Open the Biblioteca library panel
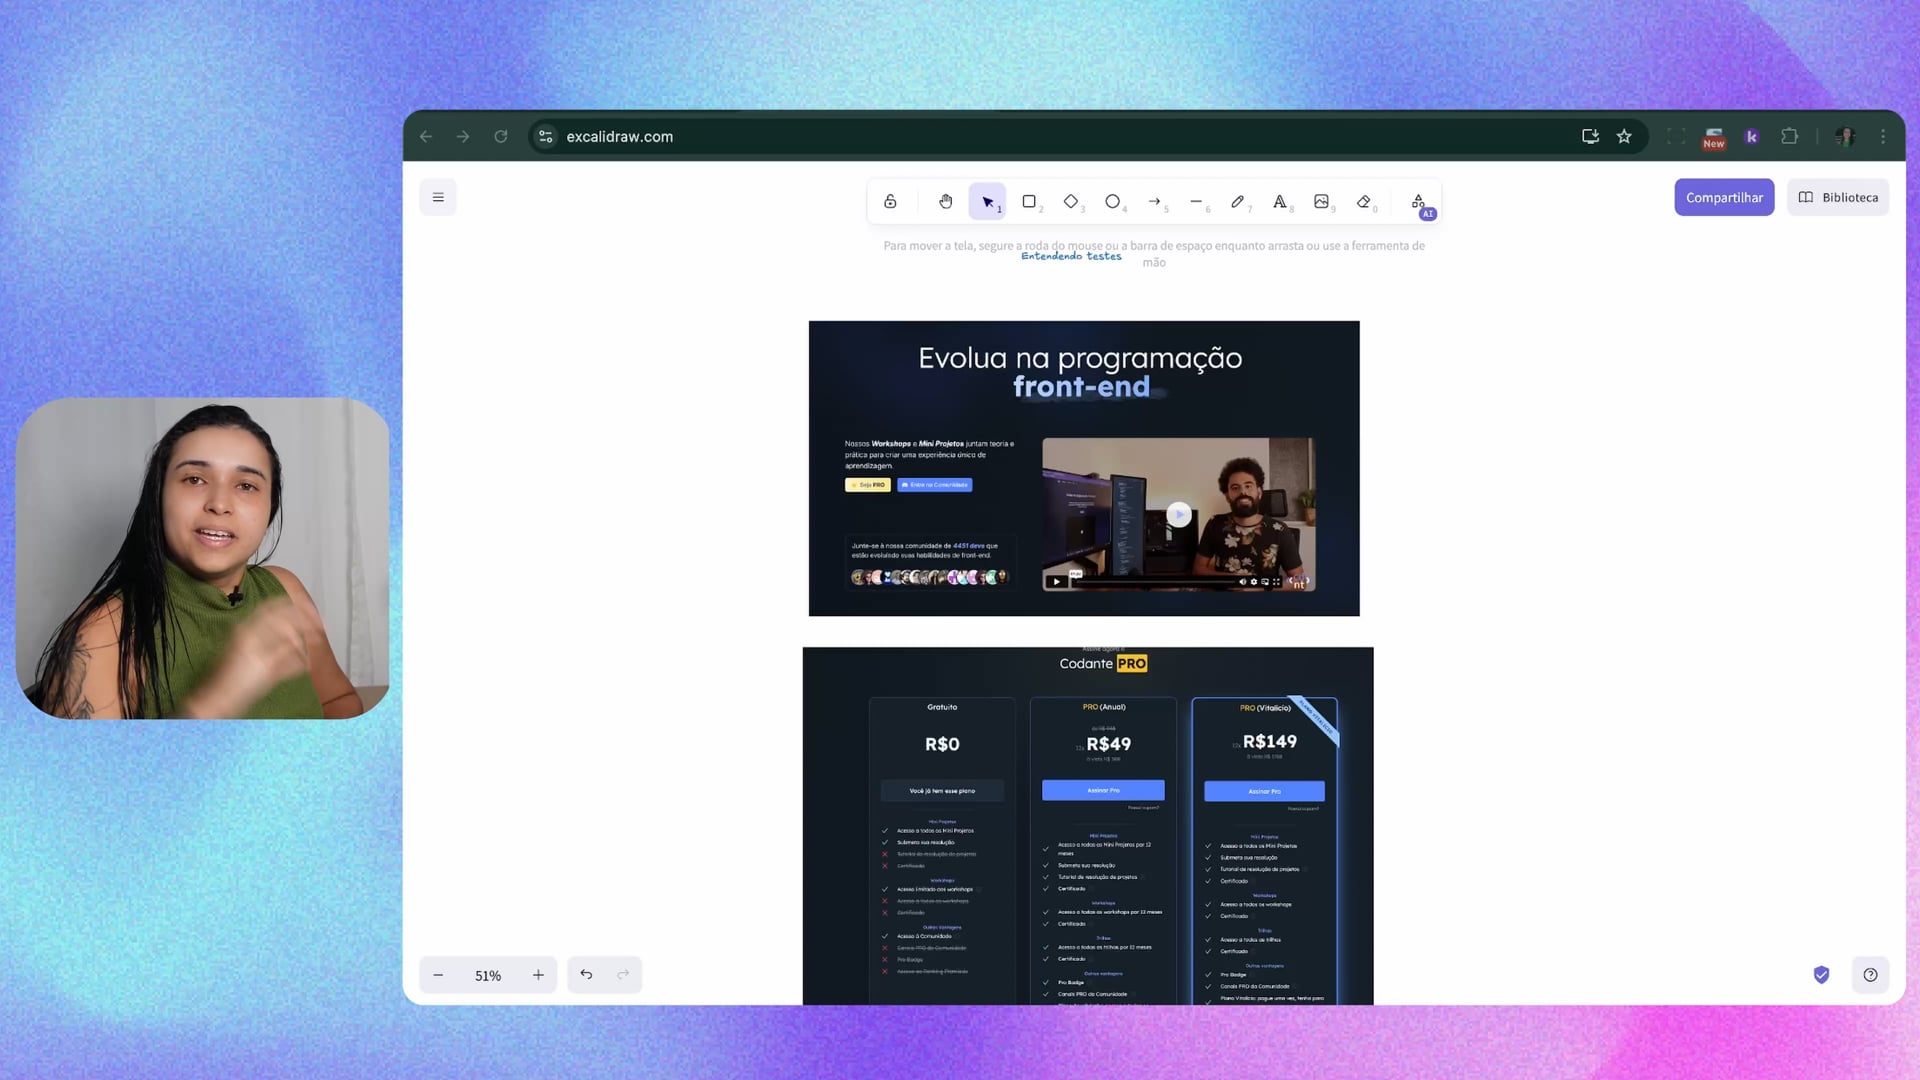The width and height of the screenshot is (1920, 1080). [x=1838, y=197]
